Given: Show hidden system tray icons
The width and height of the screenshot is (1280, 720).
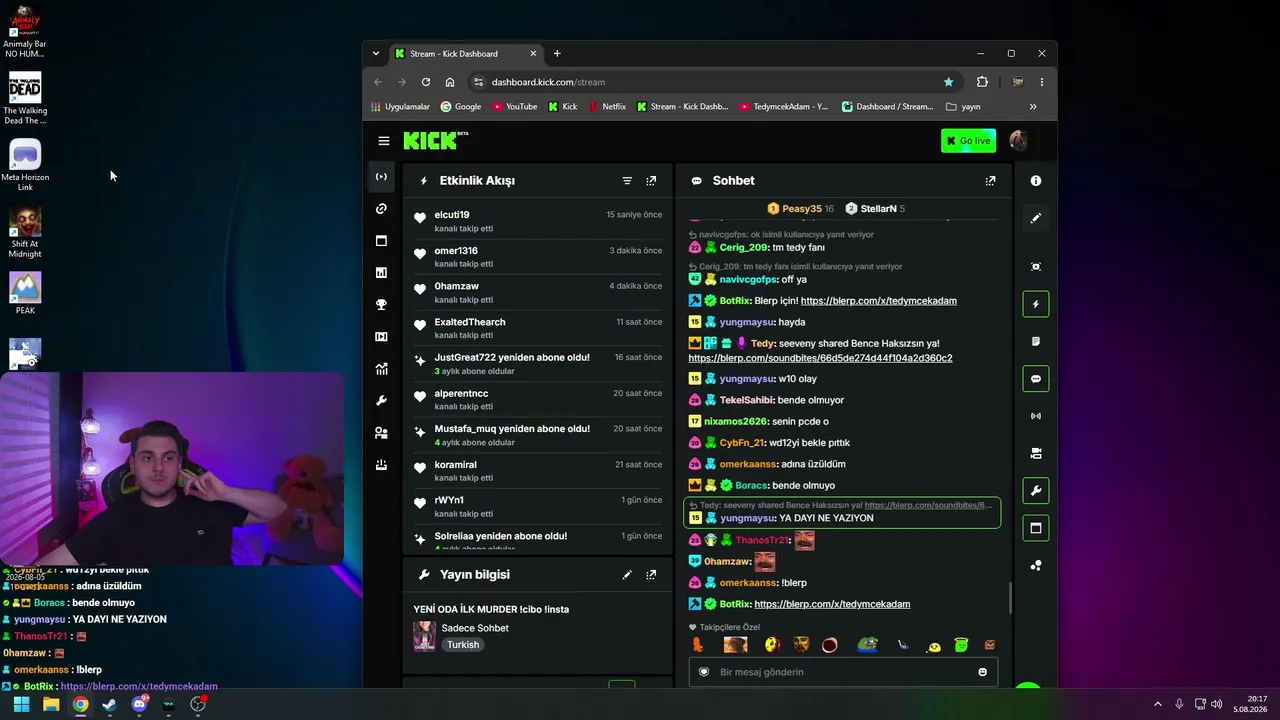Looking at the screenshot, I should [1158, 704].
